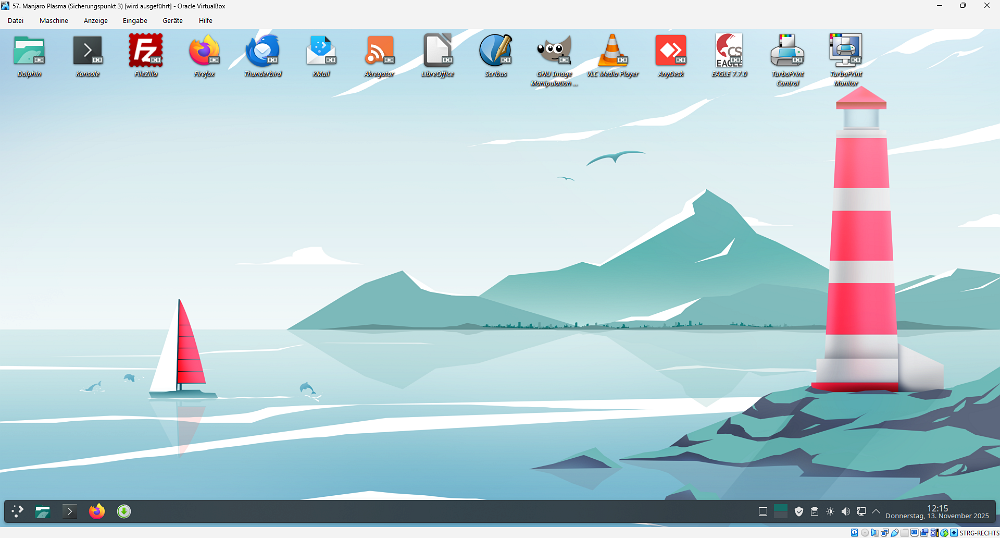
Task: Open the Anzeige menu
Action: (96, 20)
